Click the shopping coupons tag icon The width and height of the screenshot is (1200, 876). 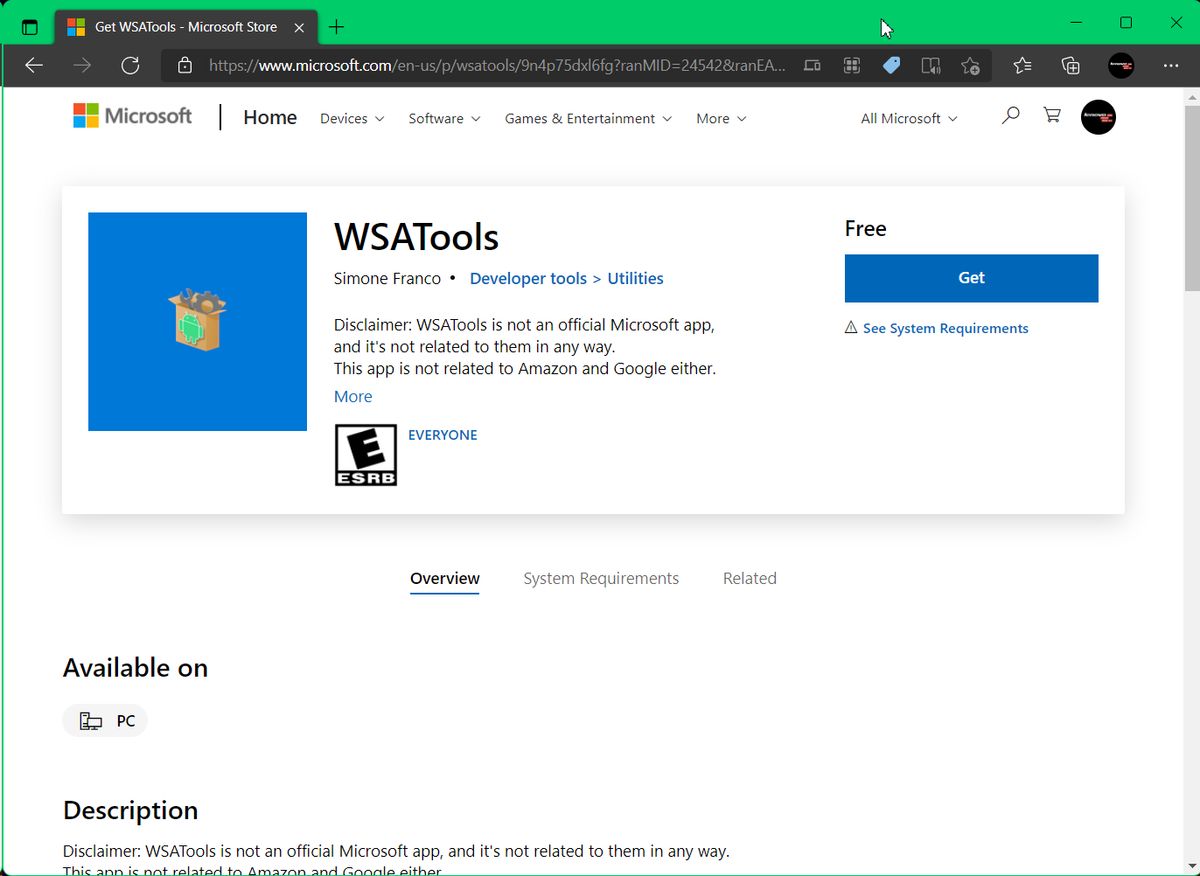(891, 65)
